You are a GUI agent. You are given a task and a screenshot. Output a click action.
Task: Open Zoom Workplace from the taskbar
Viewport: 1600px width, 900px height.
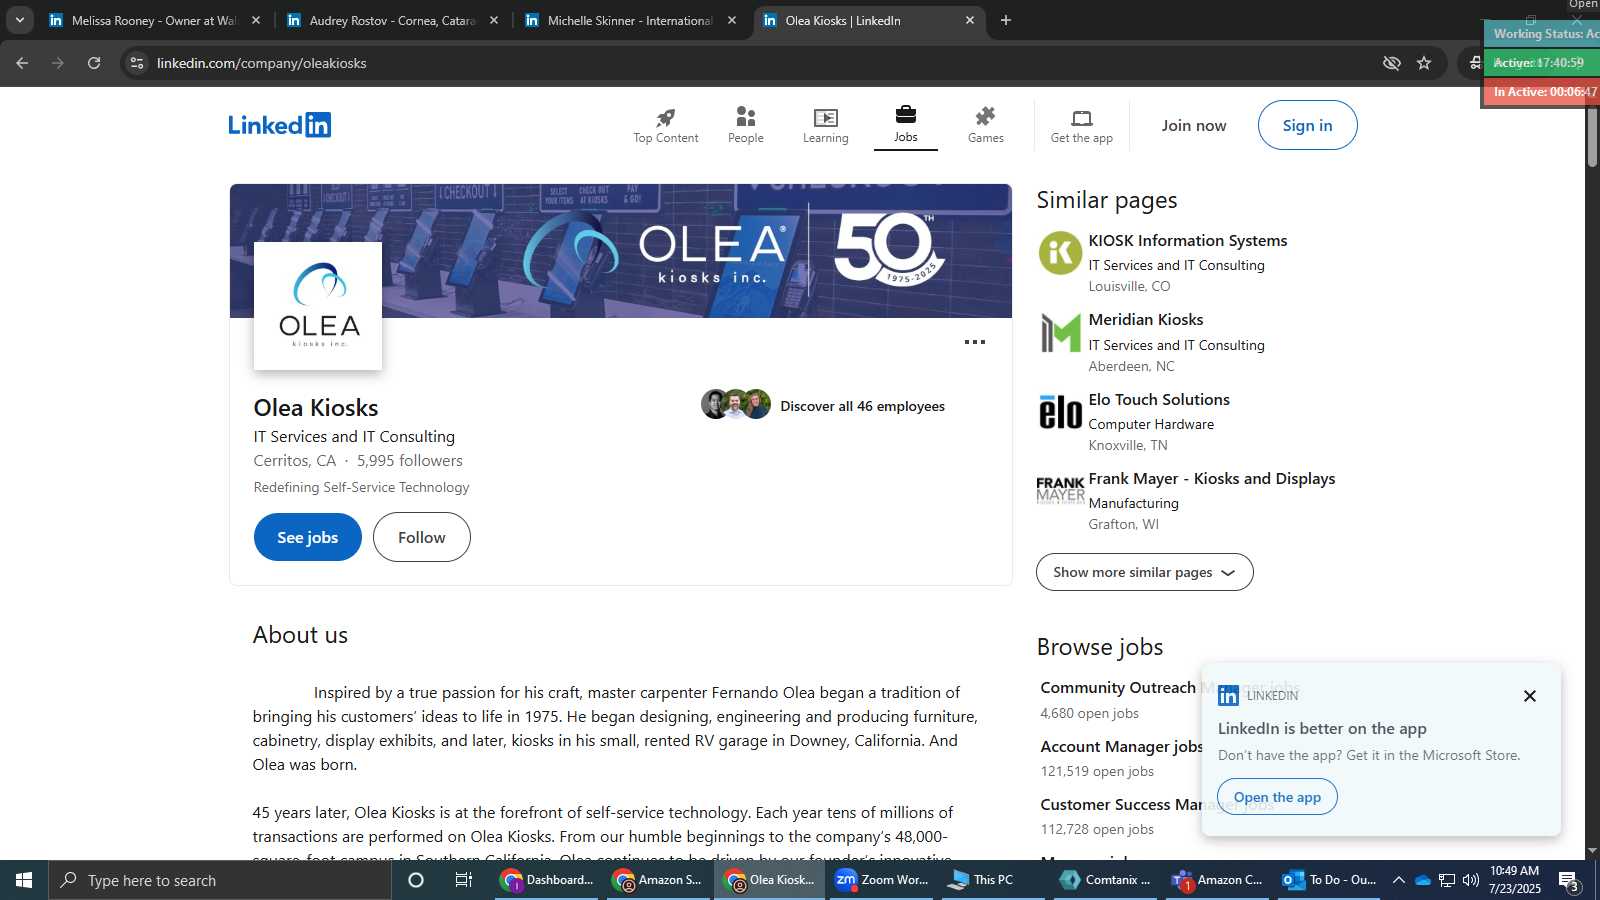(x=882, y=880)
